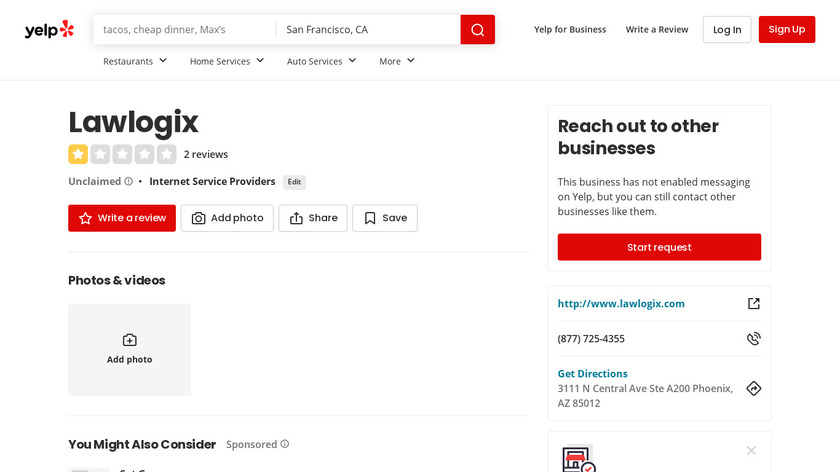Open the external website link icon
The image size is (840, 472).
pos(754,304)
